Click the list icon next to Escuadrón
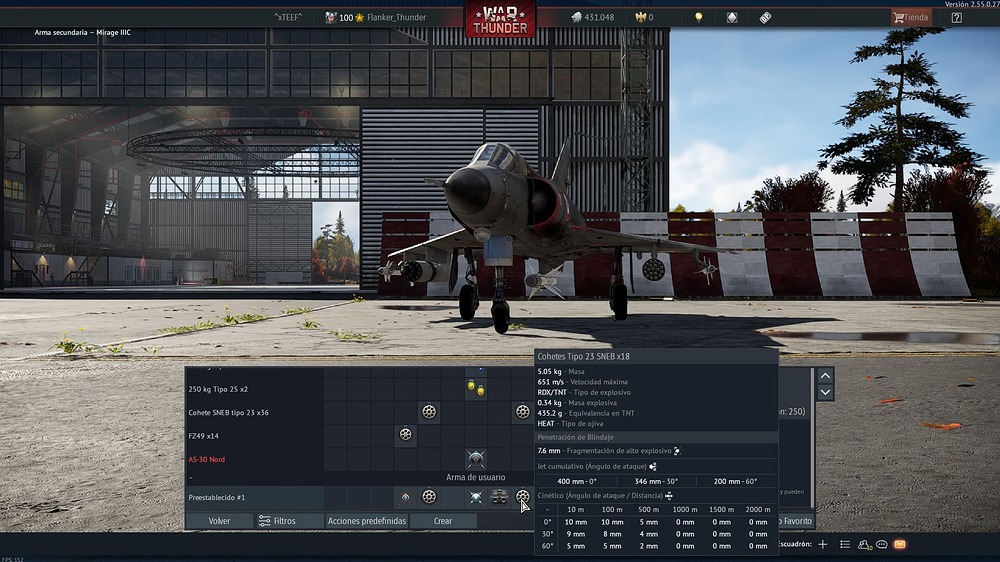This screenshot has height=562, width=1000. [x=845, y=544]
